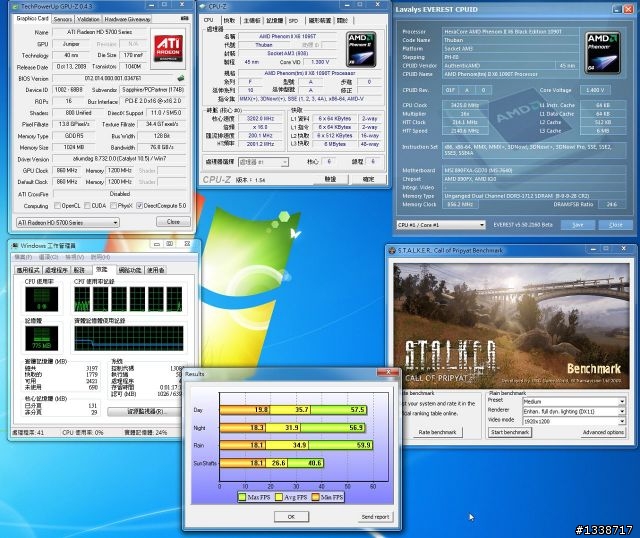Viewport: 640px width, 538px height.
Task: Click the Avg FPS yellow legend swatch
Action: [x=279, y=497]
